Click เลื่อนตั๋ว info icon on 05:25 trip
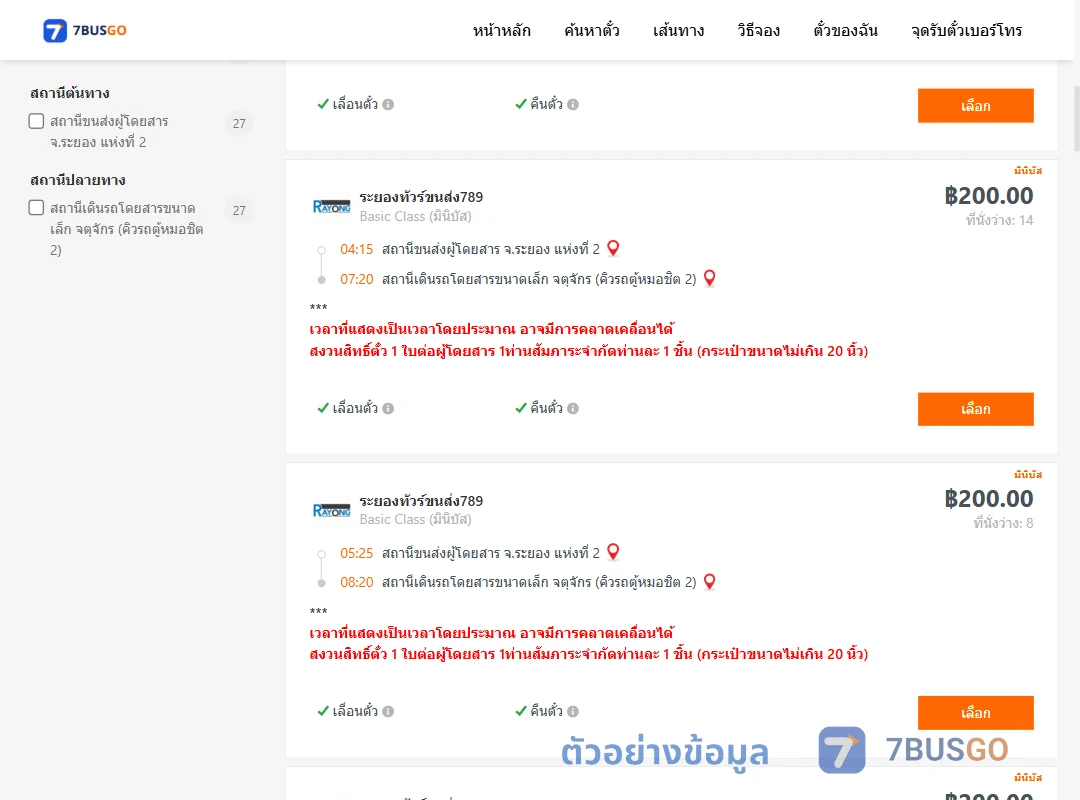The height and width of the screenshot is (800, 1080). point(388,712)
